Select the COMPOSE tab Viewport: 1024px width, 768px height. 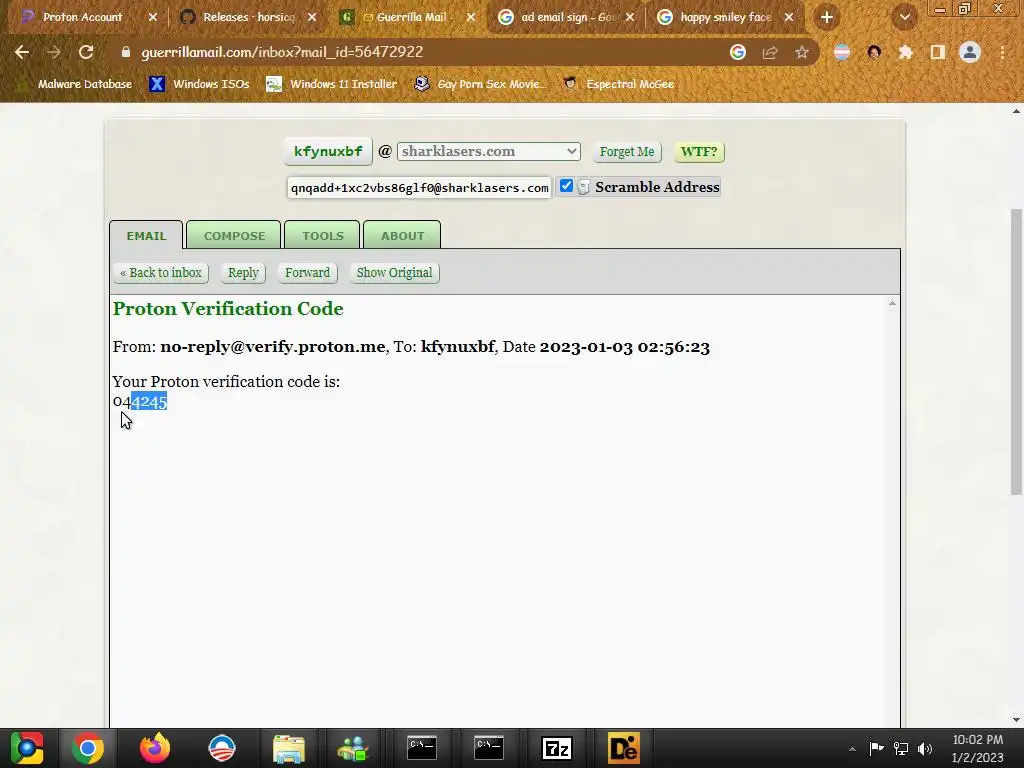coord(234,236)
